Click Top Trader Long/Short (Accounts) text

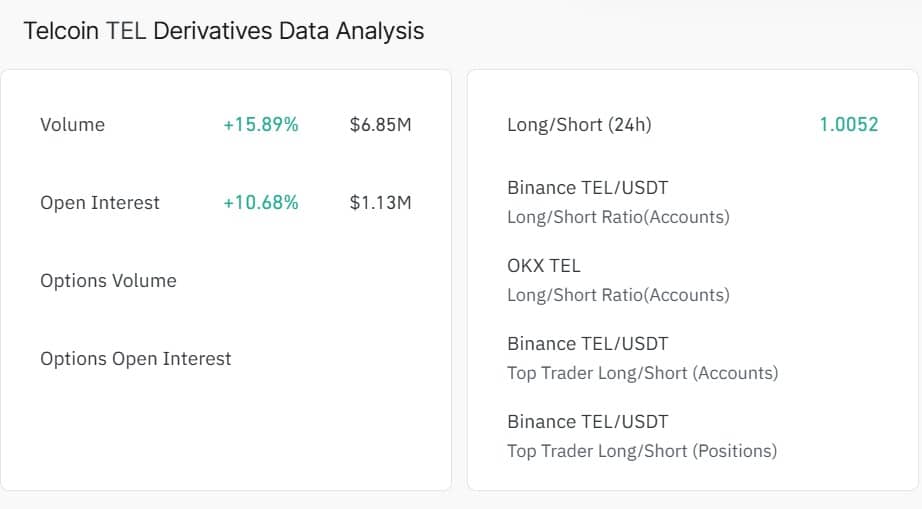[x=642, y=373]
